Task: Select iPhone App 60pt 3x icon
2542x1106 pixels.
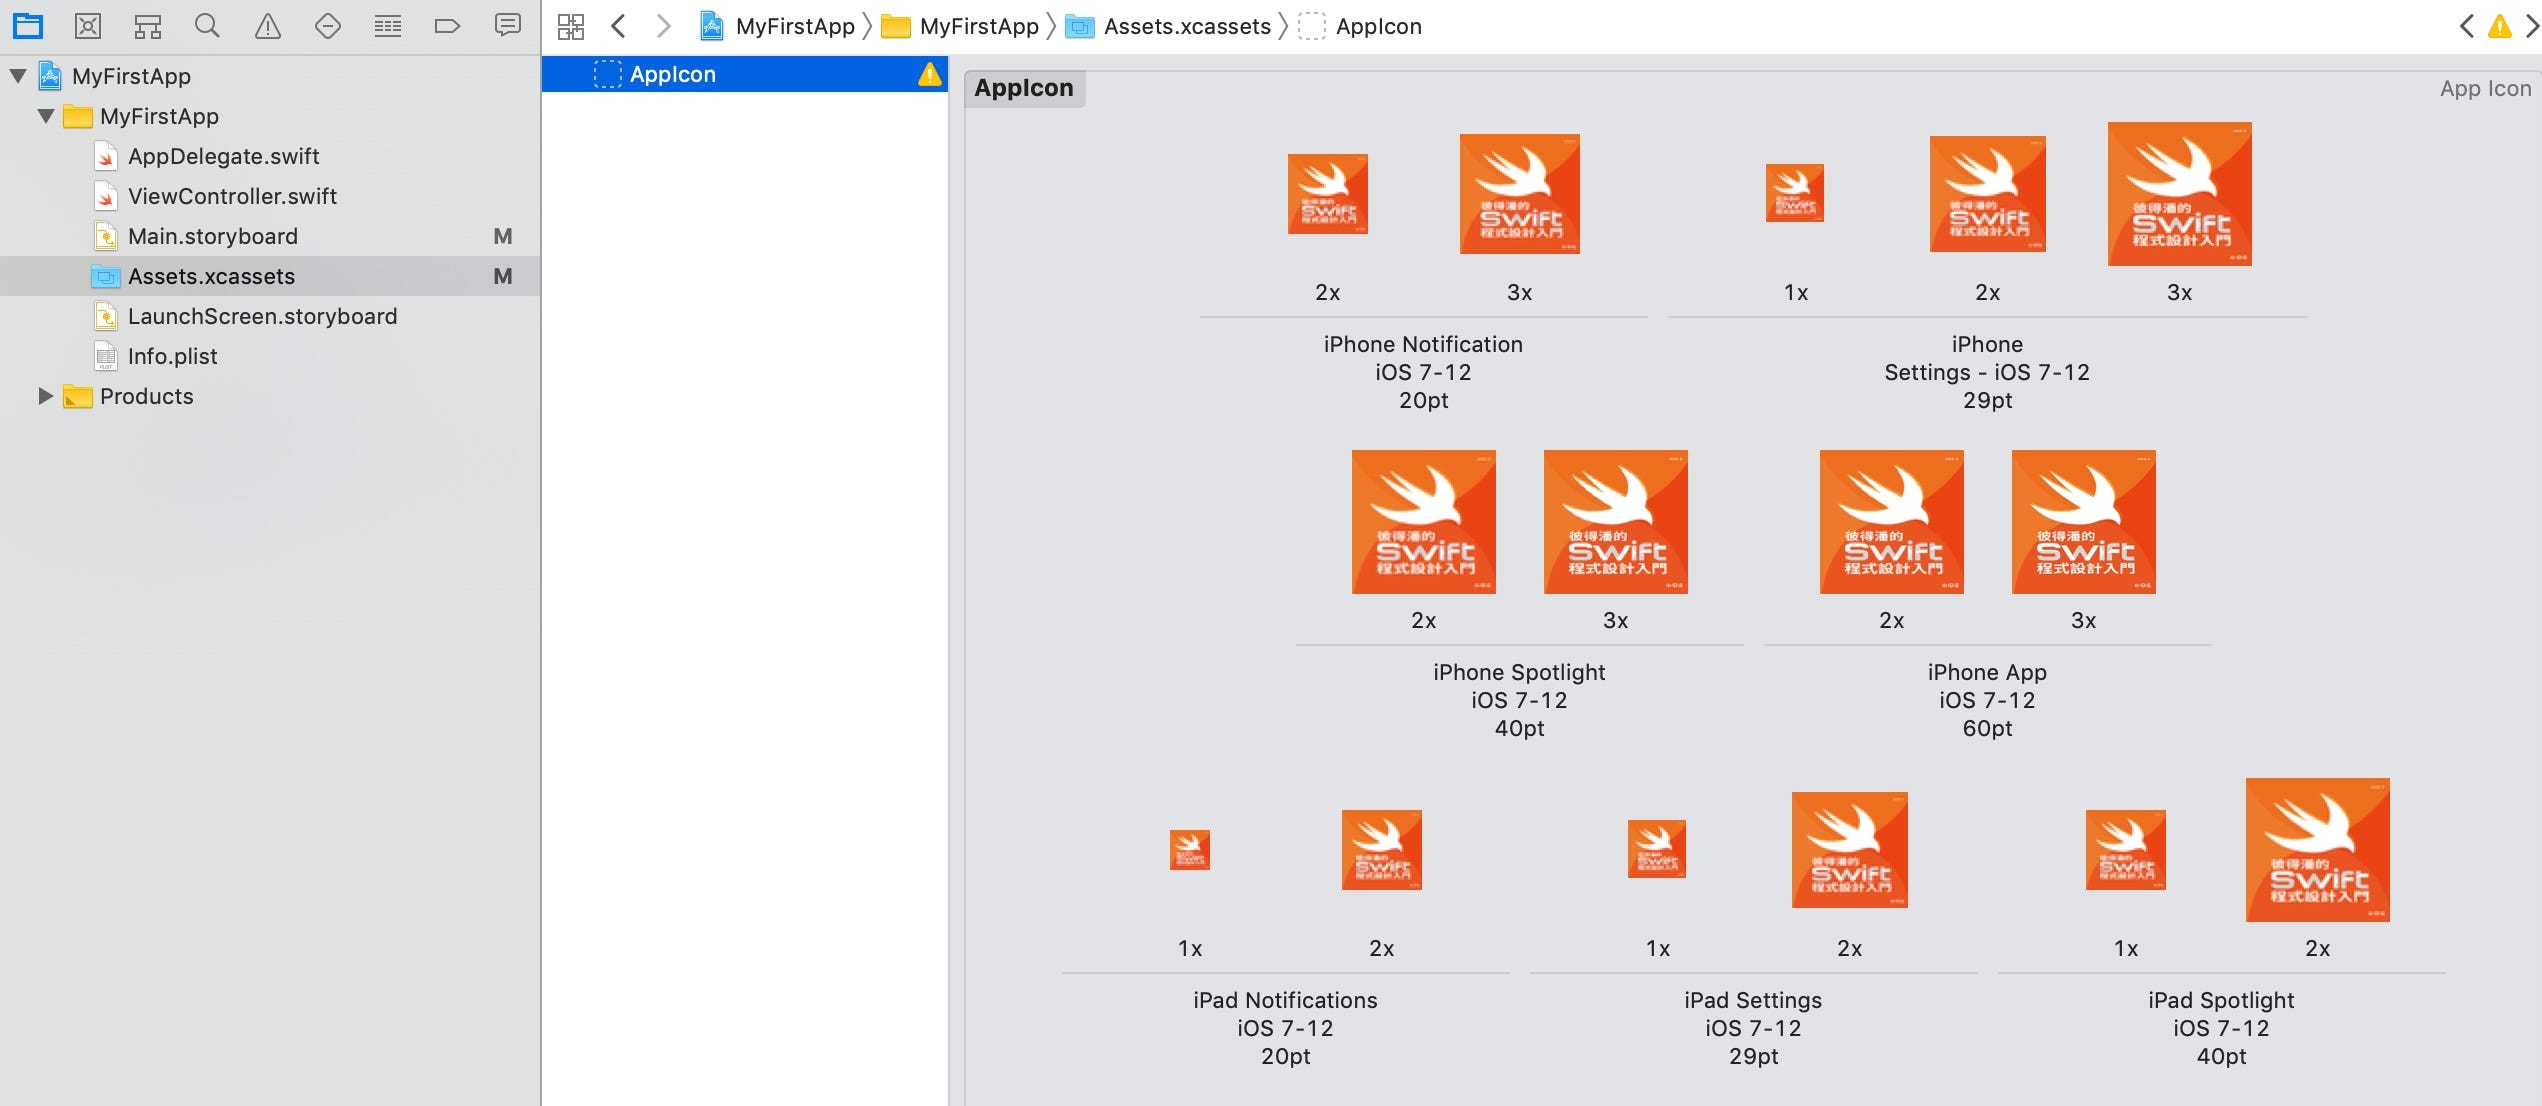Action: click(2083, 522)
